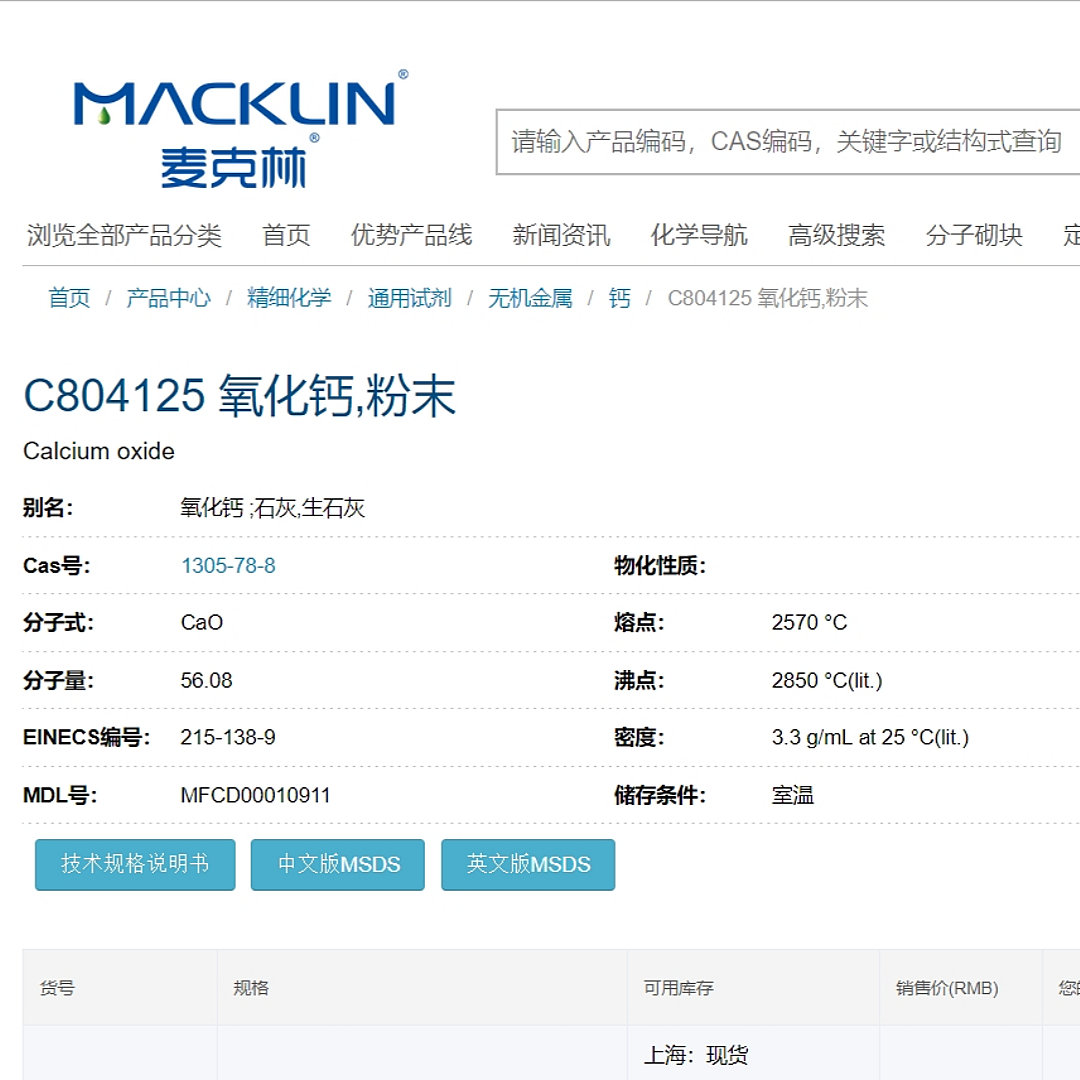Focus the product search input field
The image size is (1080, 1080).
(788, 142)
